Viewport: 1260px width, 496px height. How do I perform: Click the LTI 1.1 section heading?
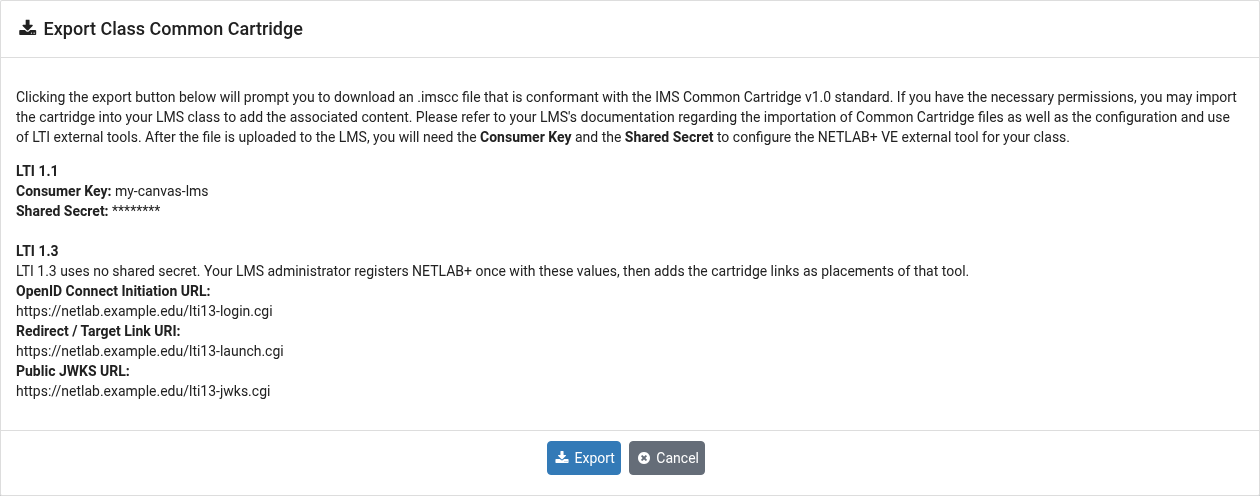point(36,170)
